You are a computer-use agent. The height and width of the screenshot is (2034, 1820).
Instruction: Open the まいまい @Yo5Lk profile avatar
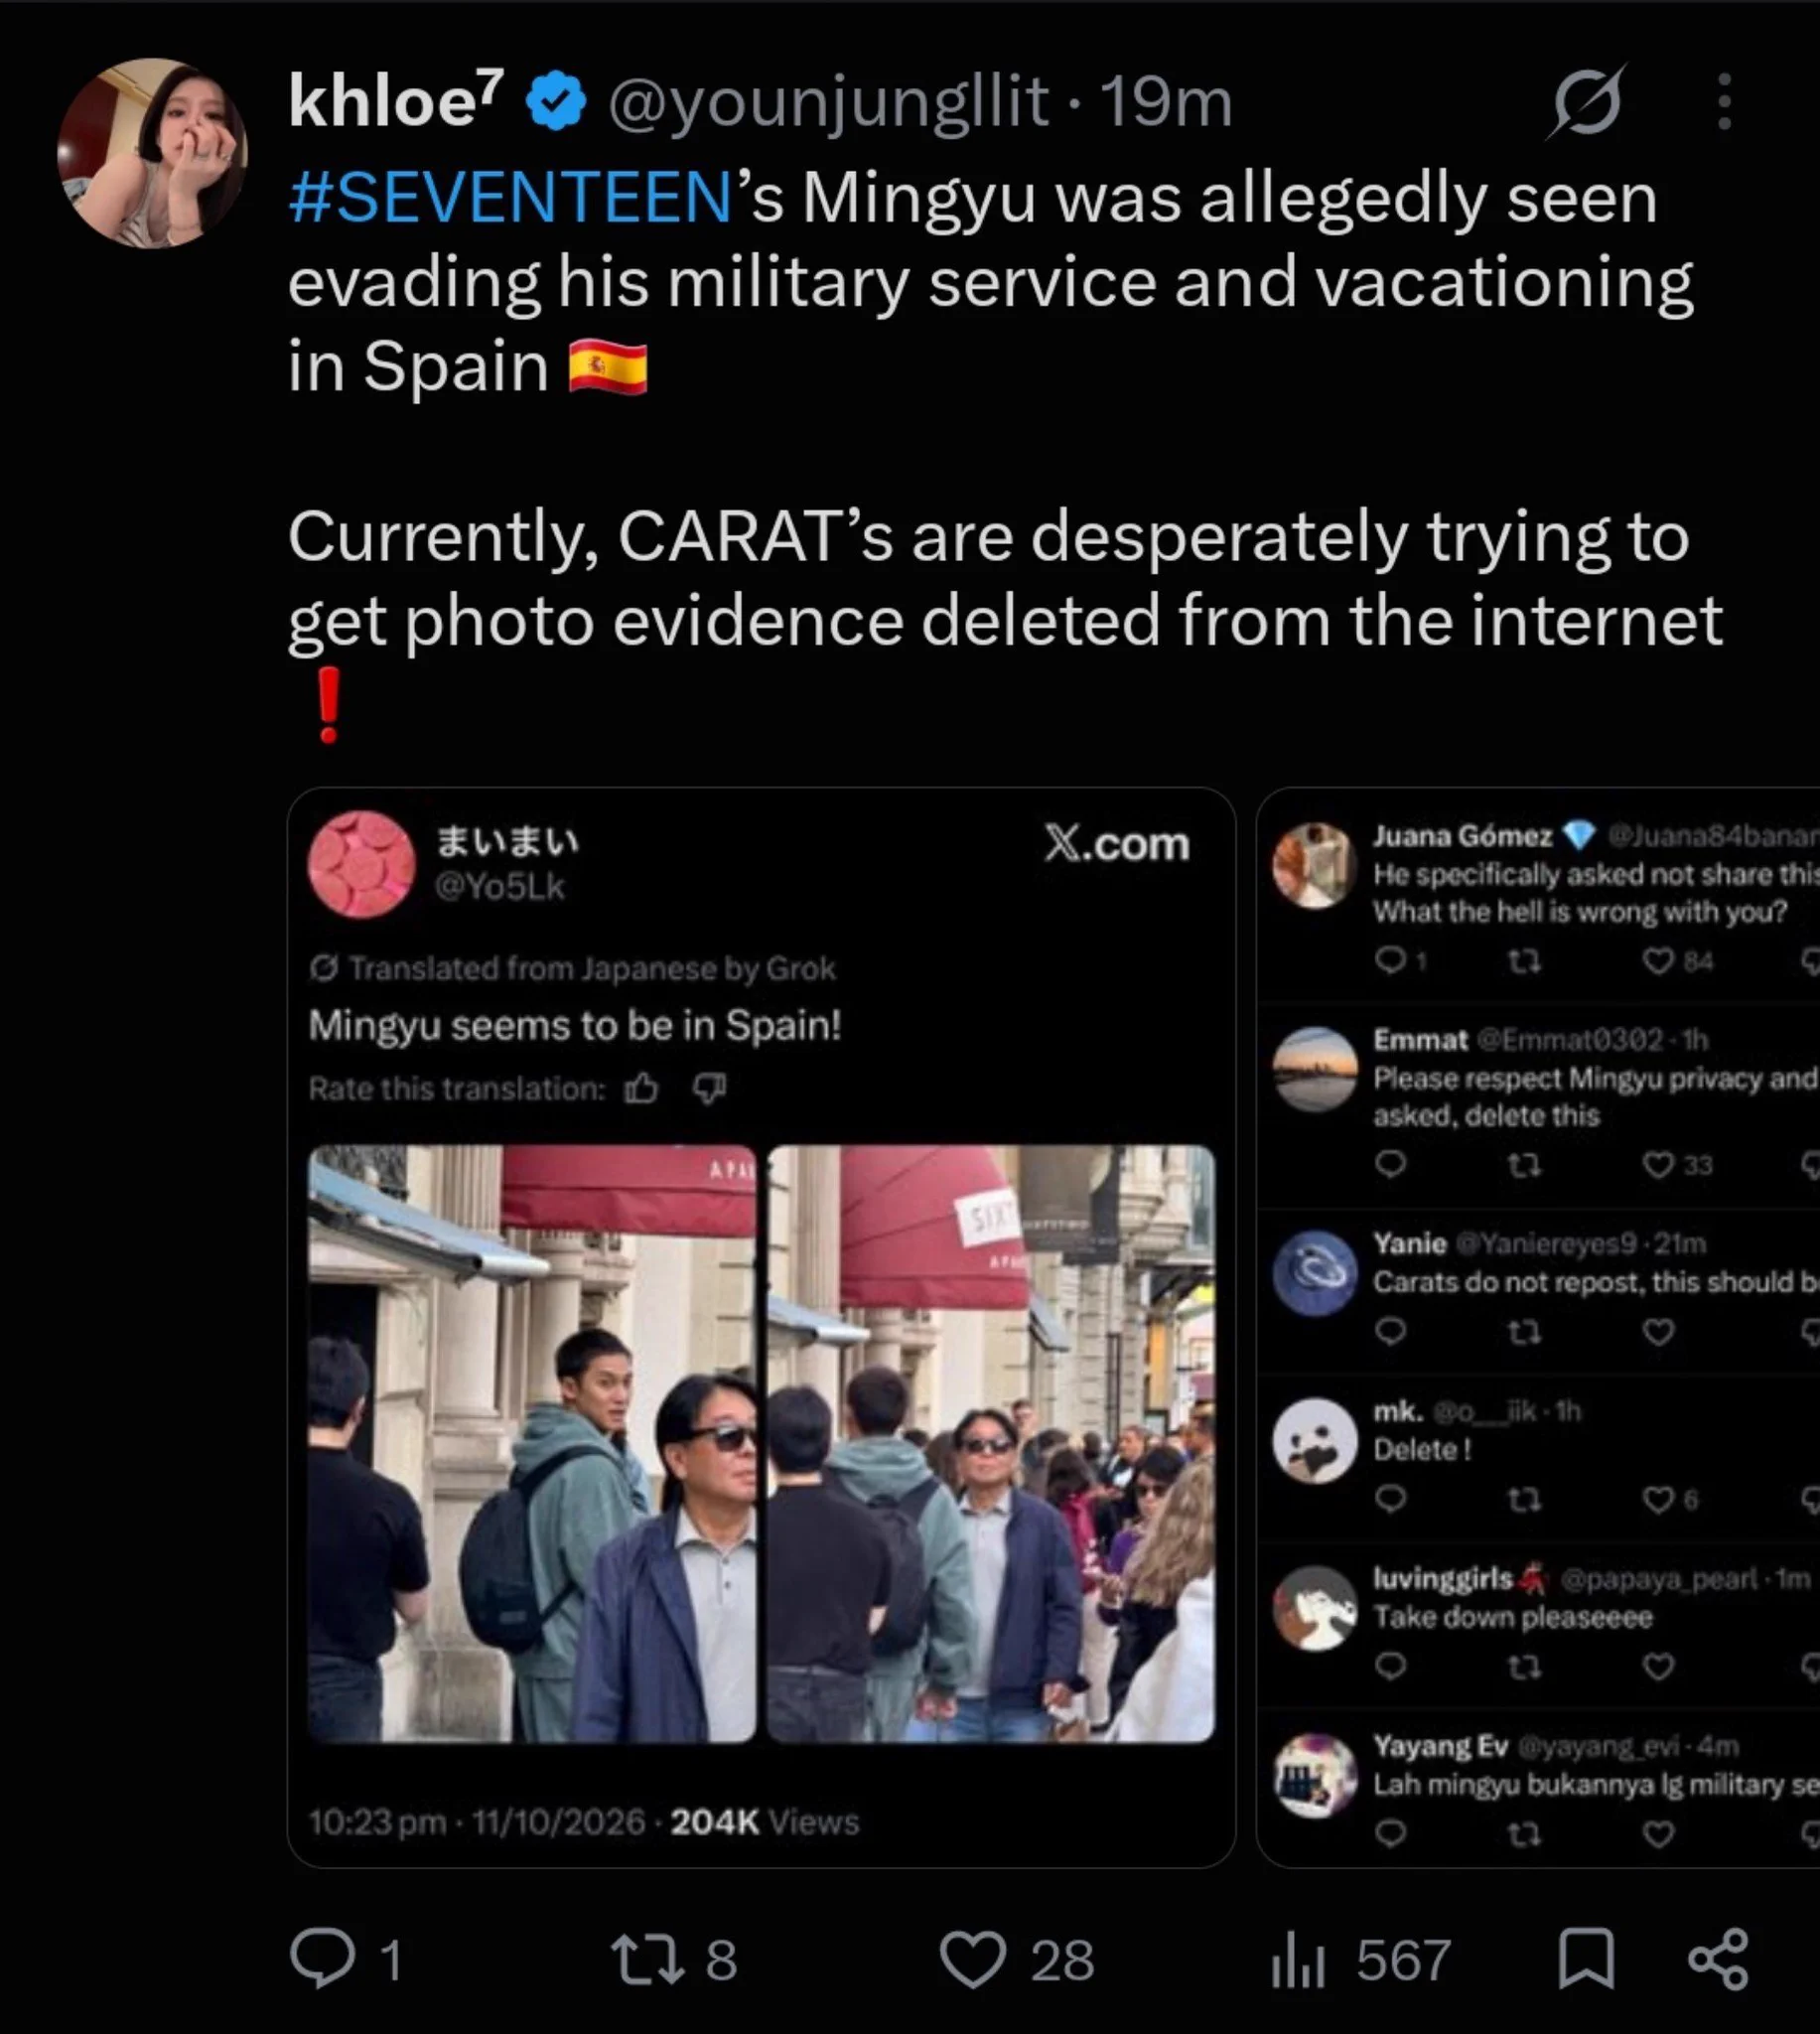click(361, 865)
